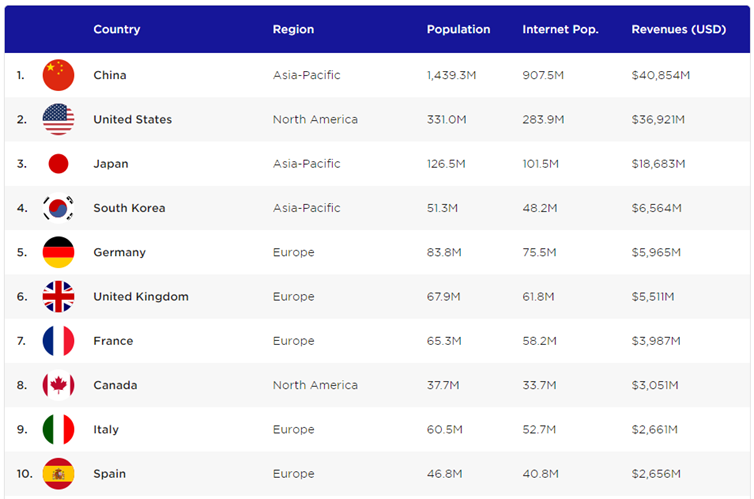Click the United States flag icon
Viewport: 754px width, 499px height.
[58, 120]
